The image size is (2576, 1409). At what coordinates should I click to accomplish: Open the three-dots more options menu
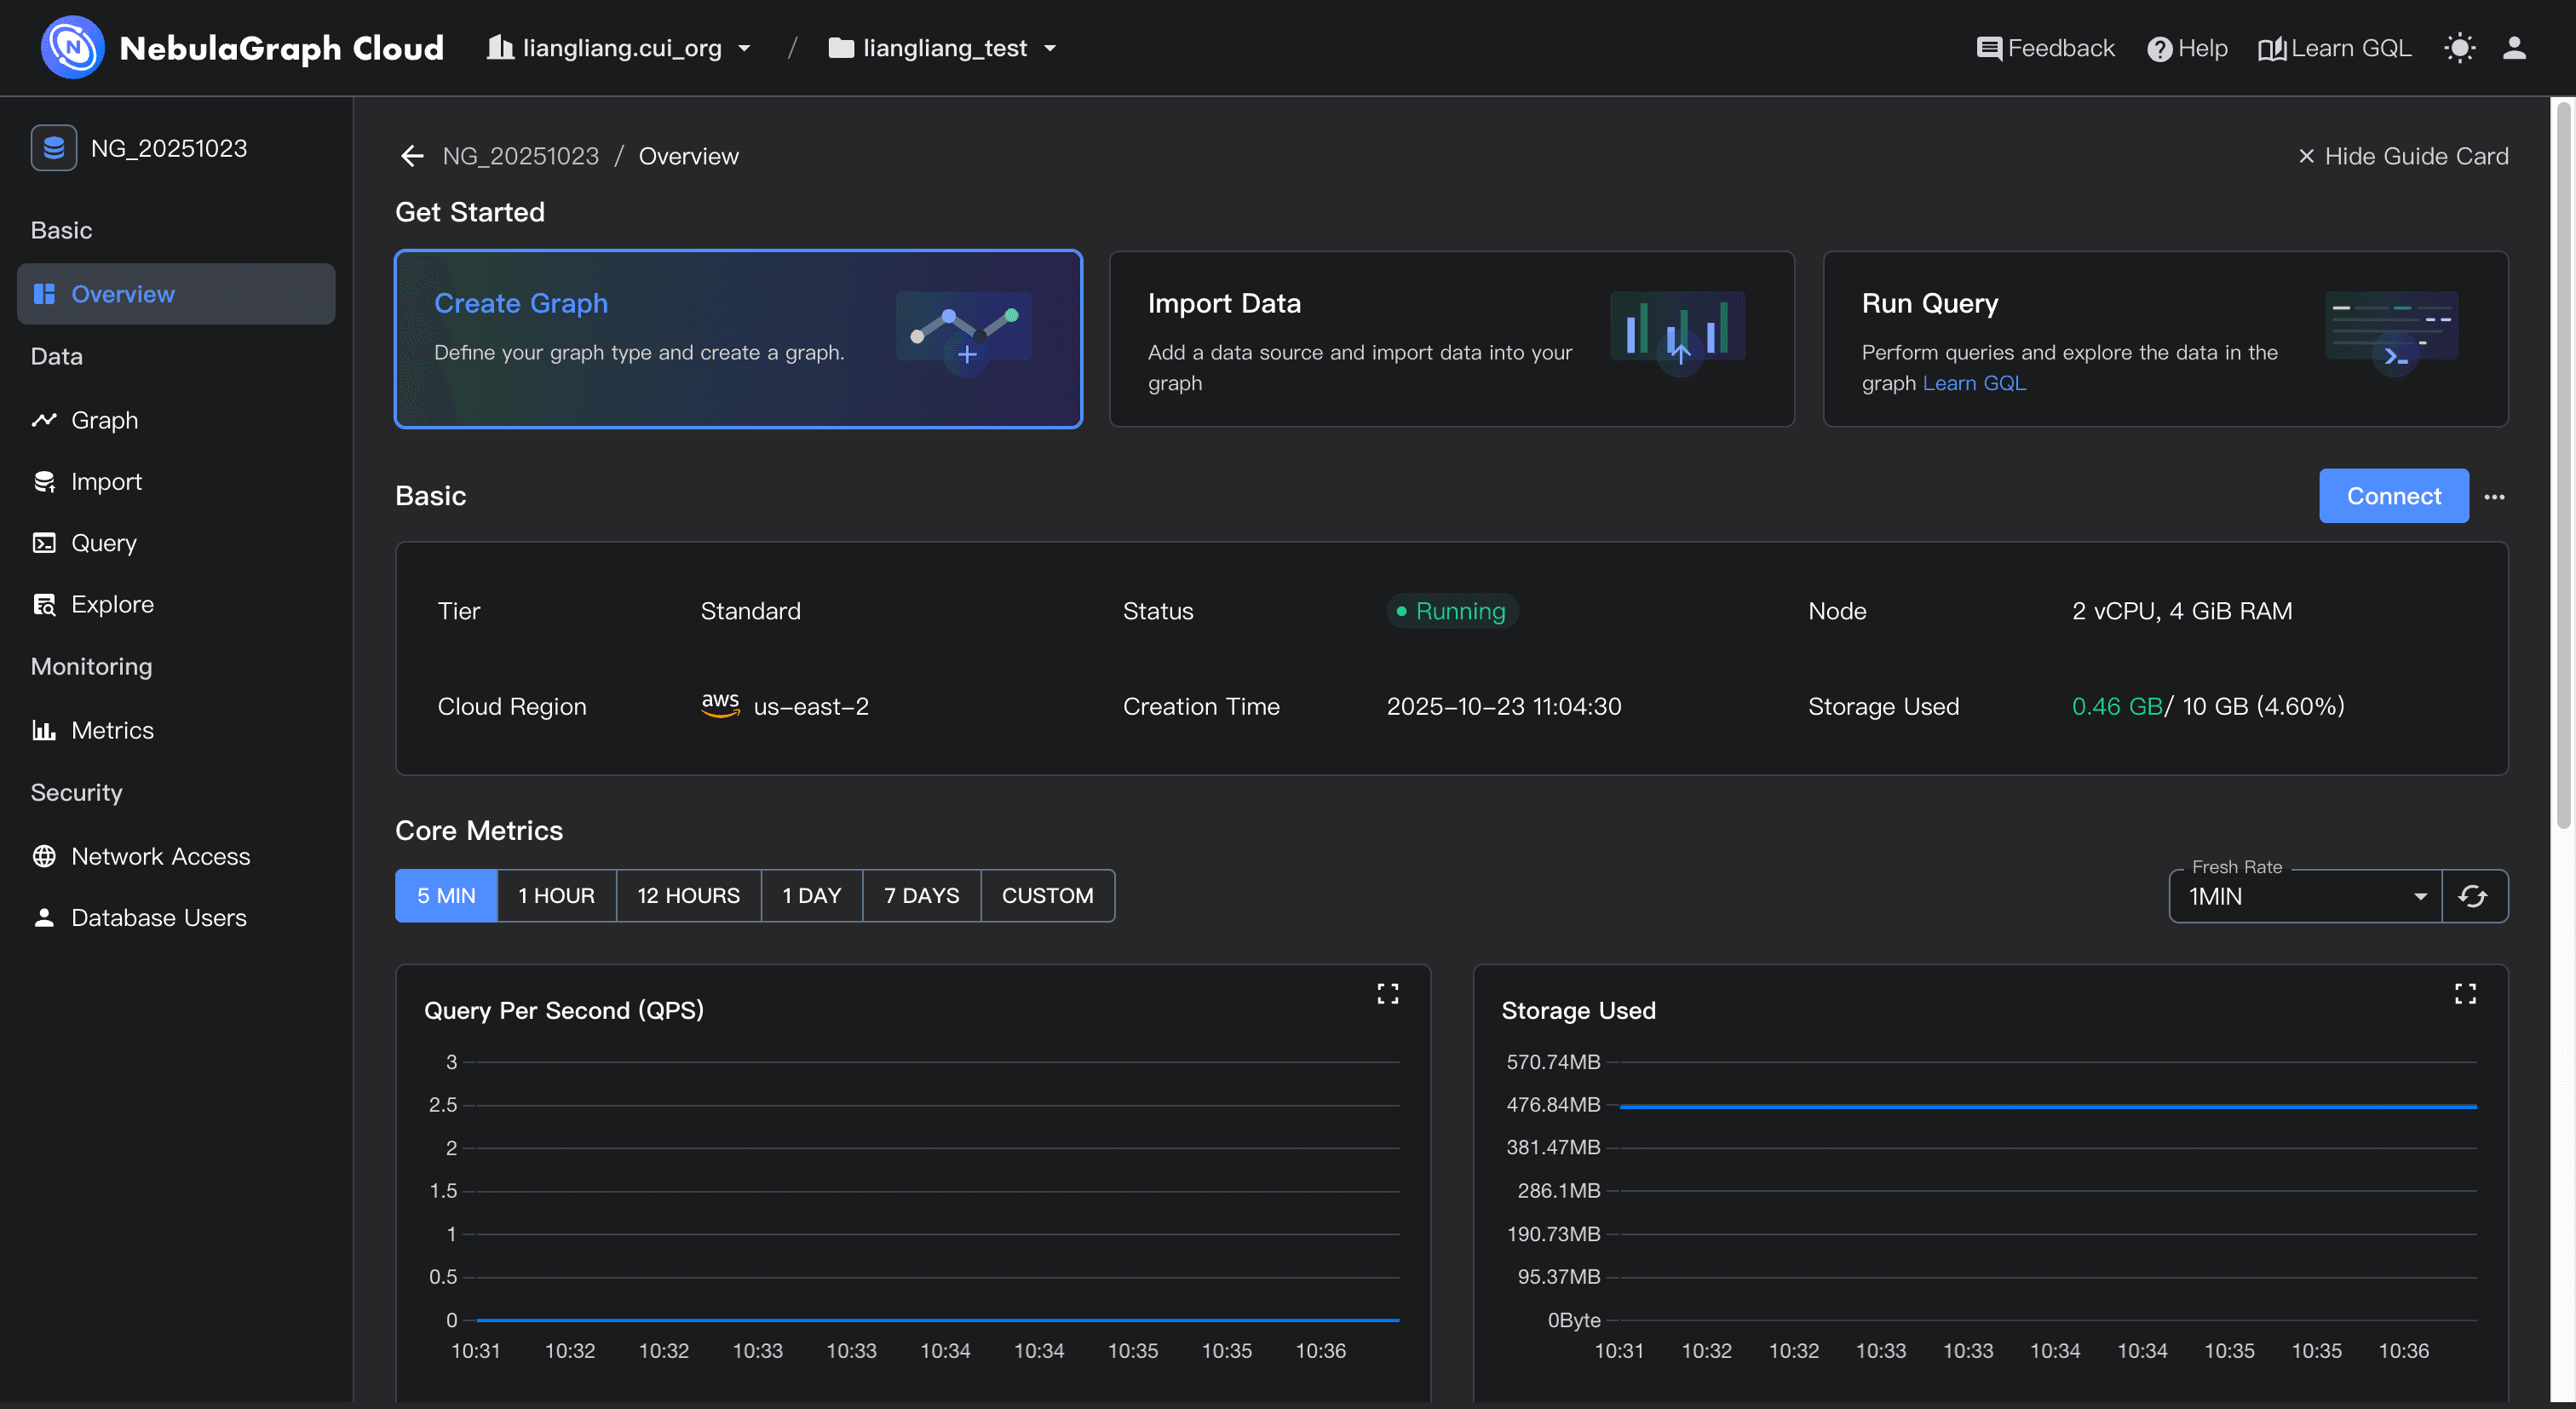coord(2494,497)
